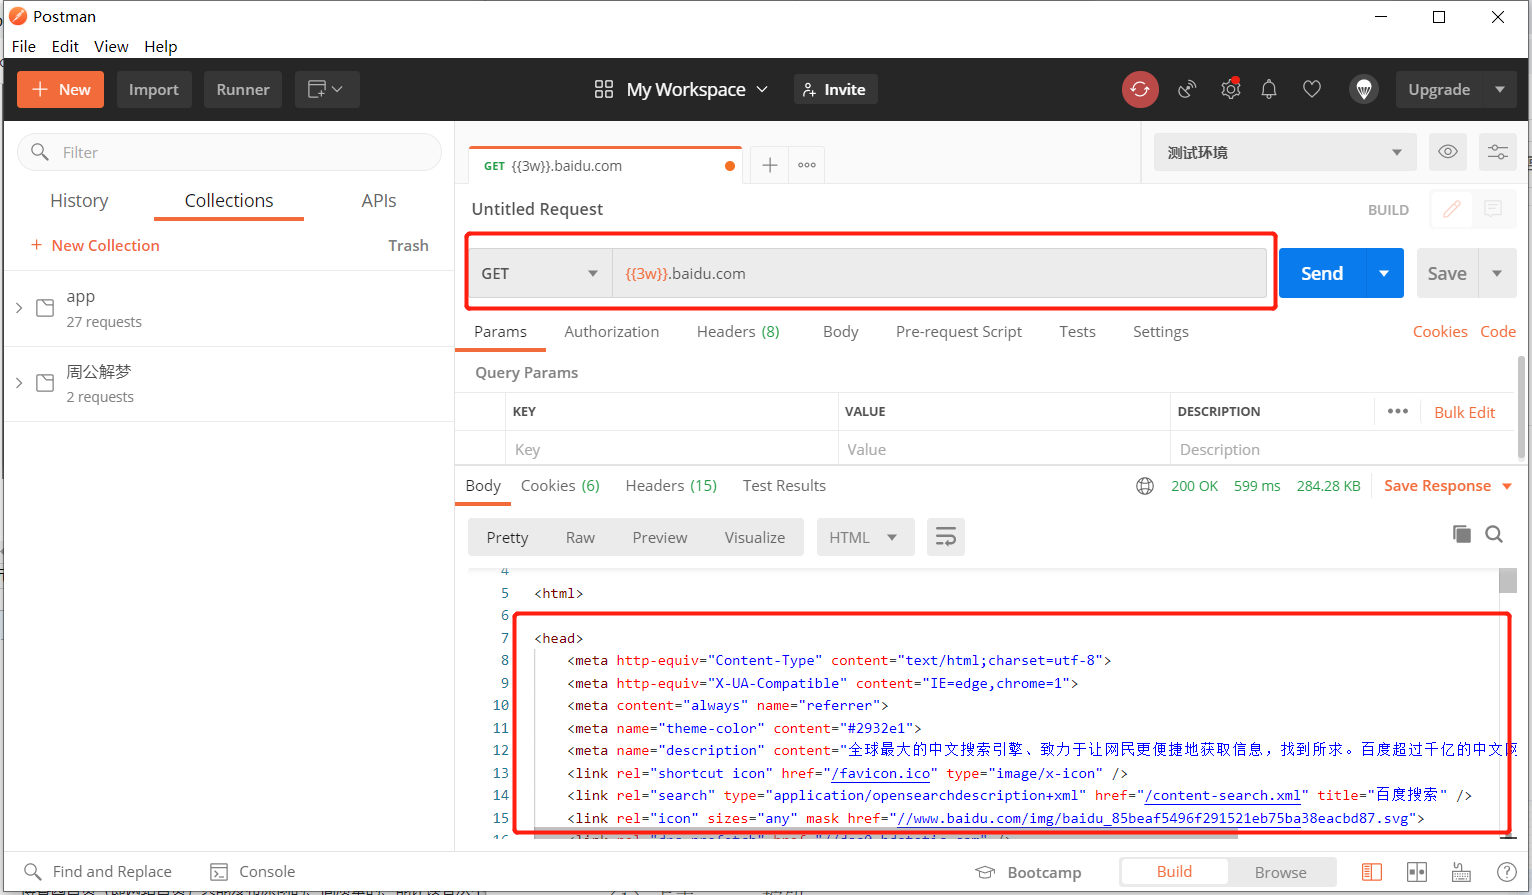Switch to Build mode
The width and height of the screenshot is (1532, 895).
tap(1174, 871)
